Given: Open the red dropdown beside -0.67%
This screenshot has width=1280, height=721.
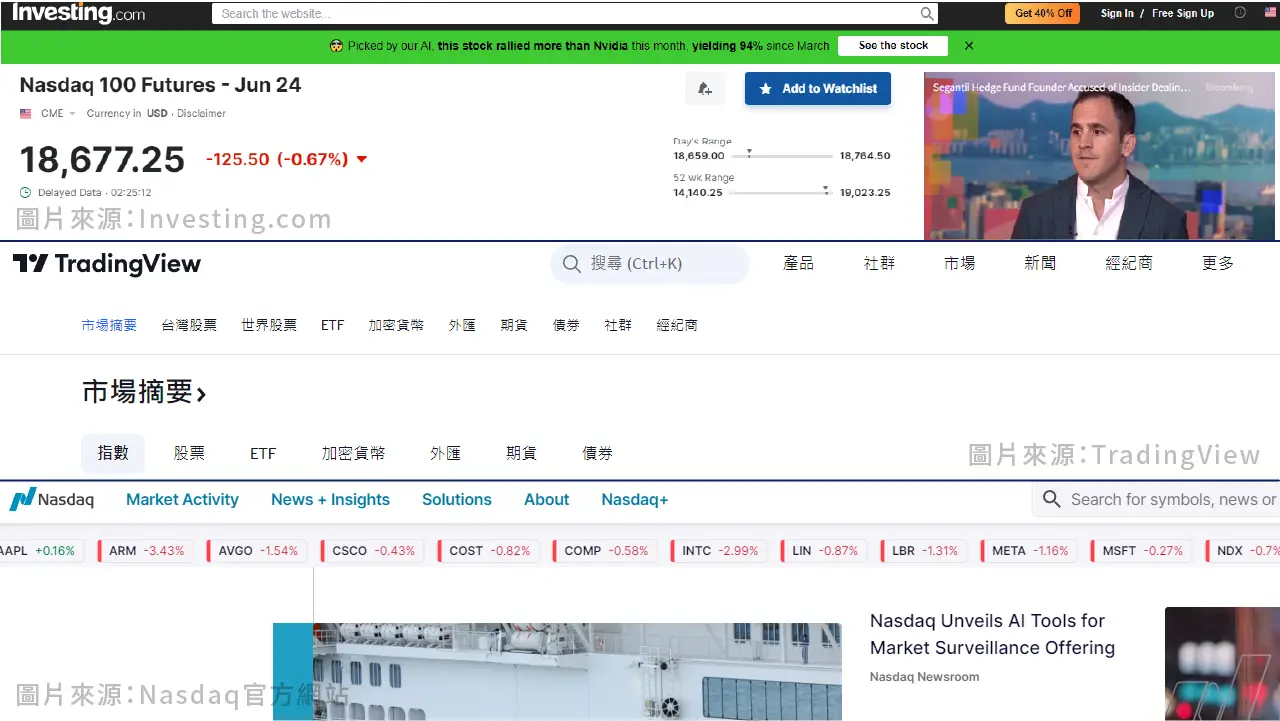Looking at the screenshot, I should click(362, 159).
